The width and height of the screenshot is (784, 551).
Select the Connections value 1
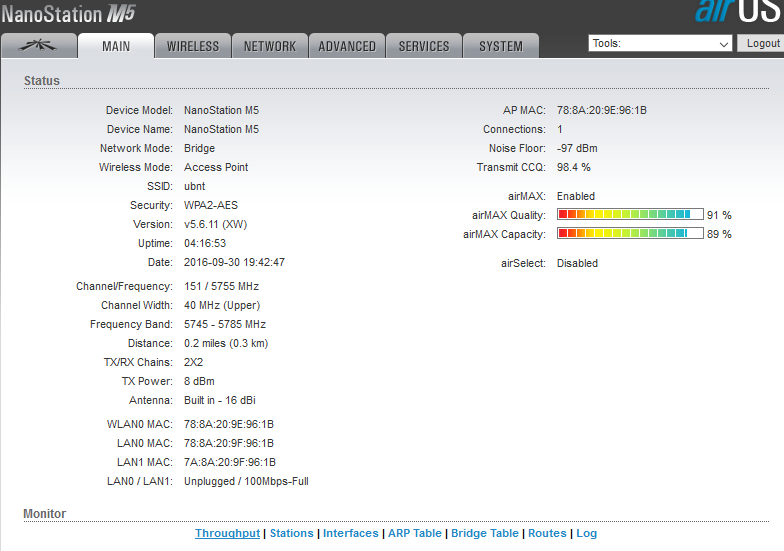[x=560, y=129]
